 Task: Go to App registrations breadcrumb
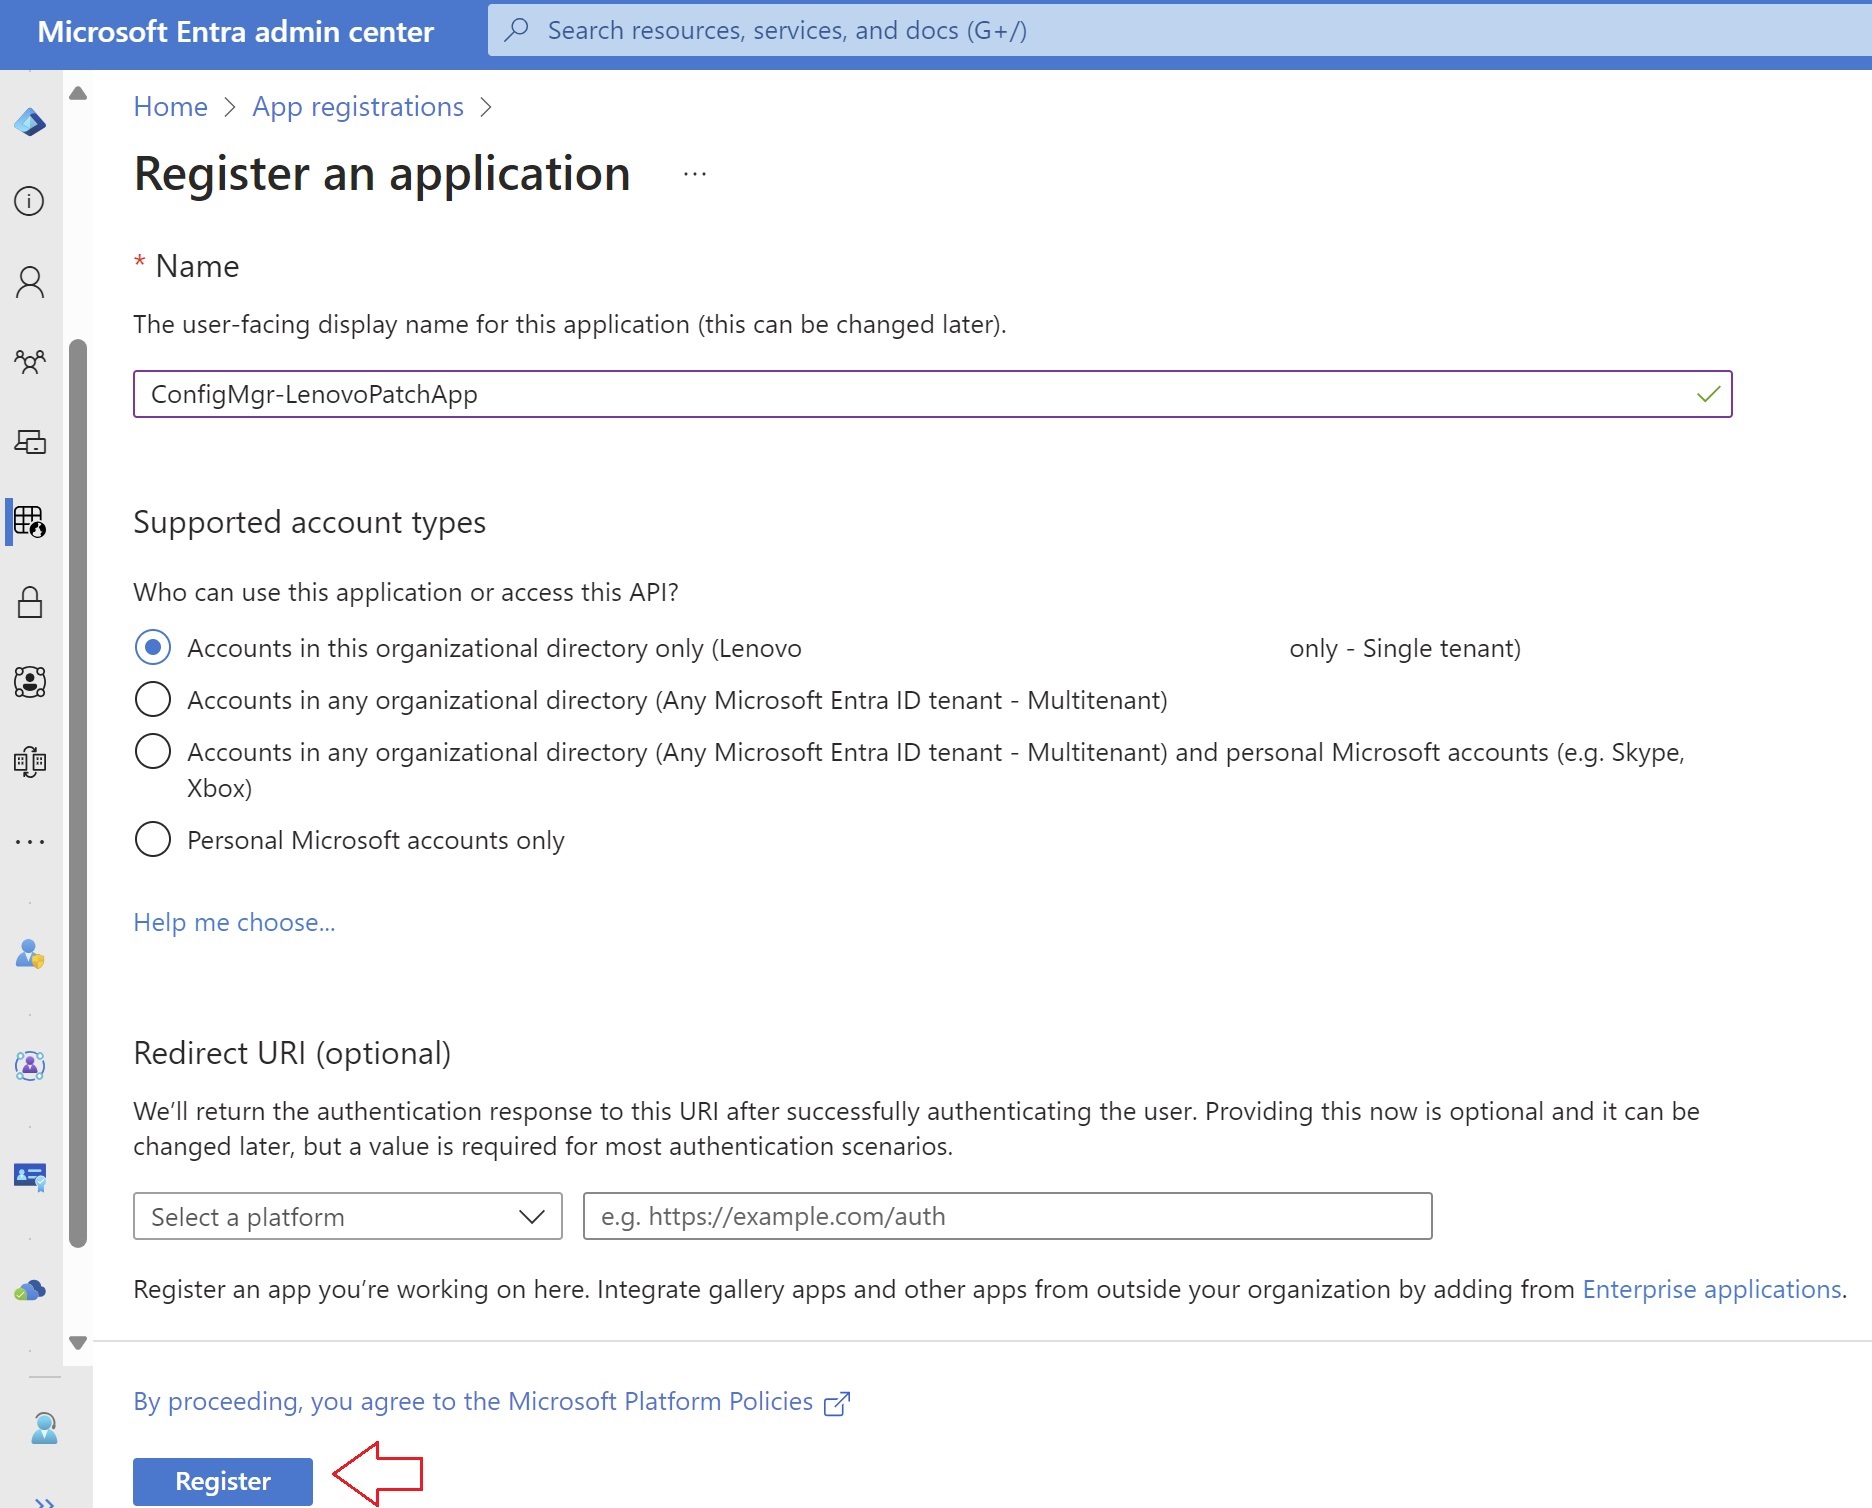358,107
